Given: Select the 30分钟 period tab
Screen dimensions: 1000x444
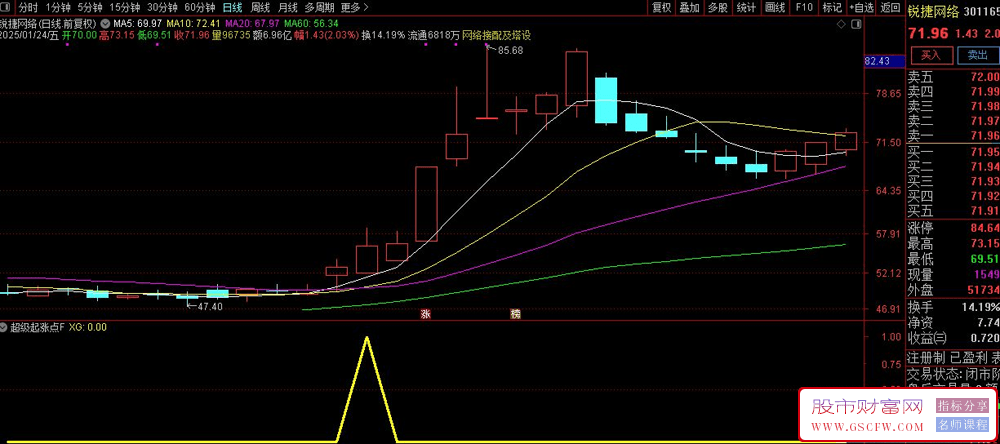Looking at the screenshot, I should tap(161, 8).
